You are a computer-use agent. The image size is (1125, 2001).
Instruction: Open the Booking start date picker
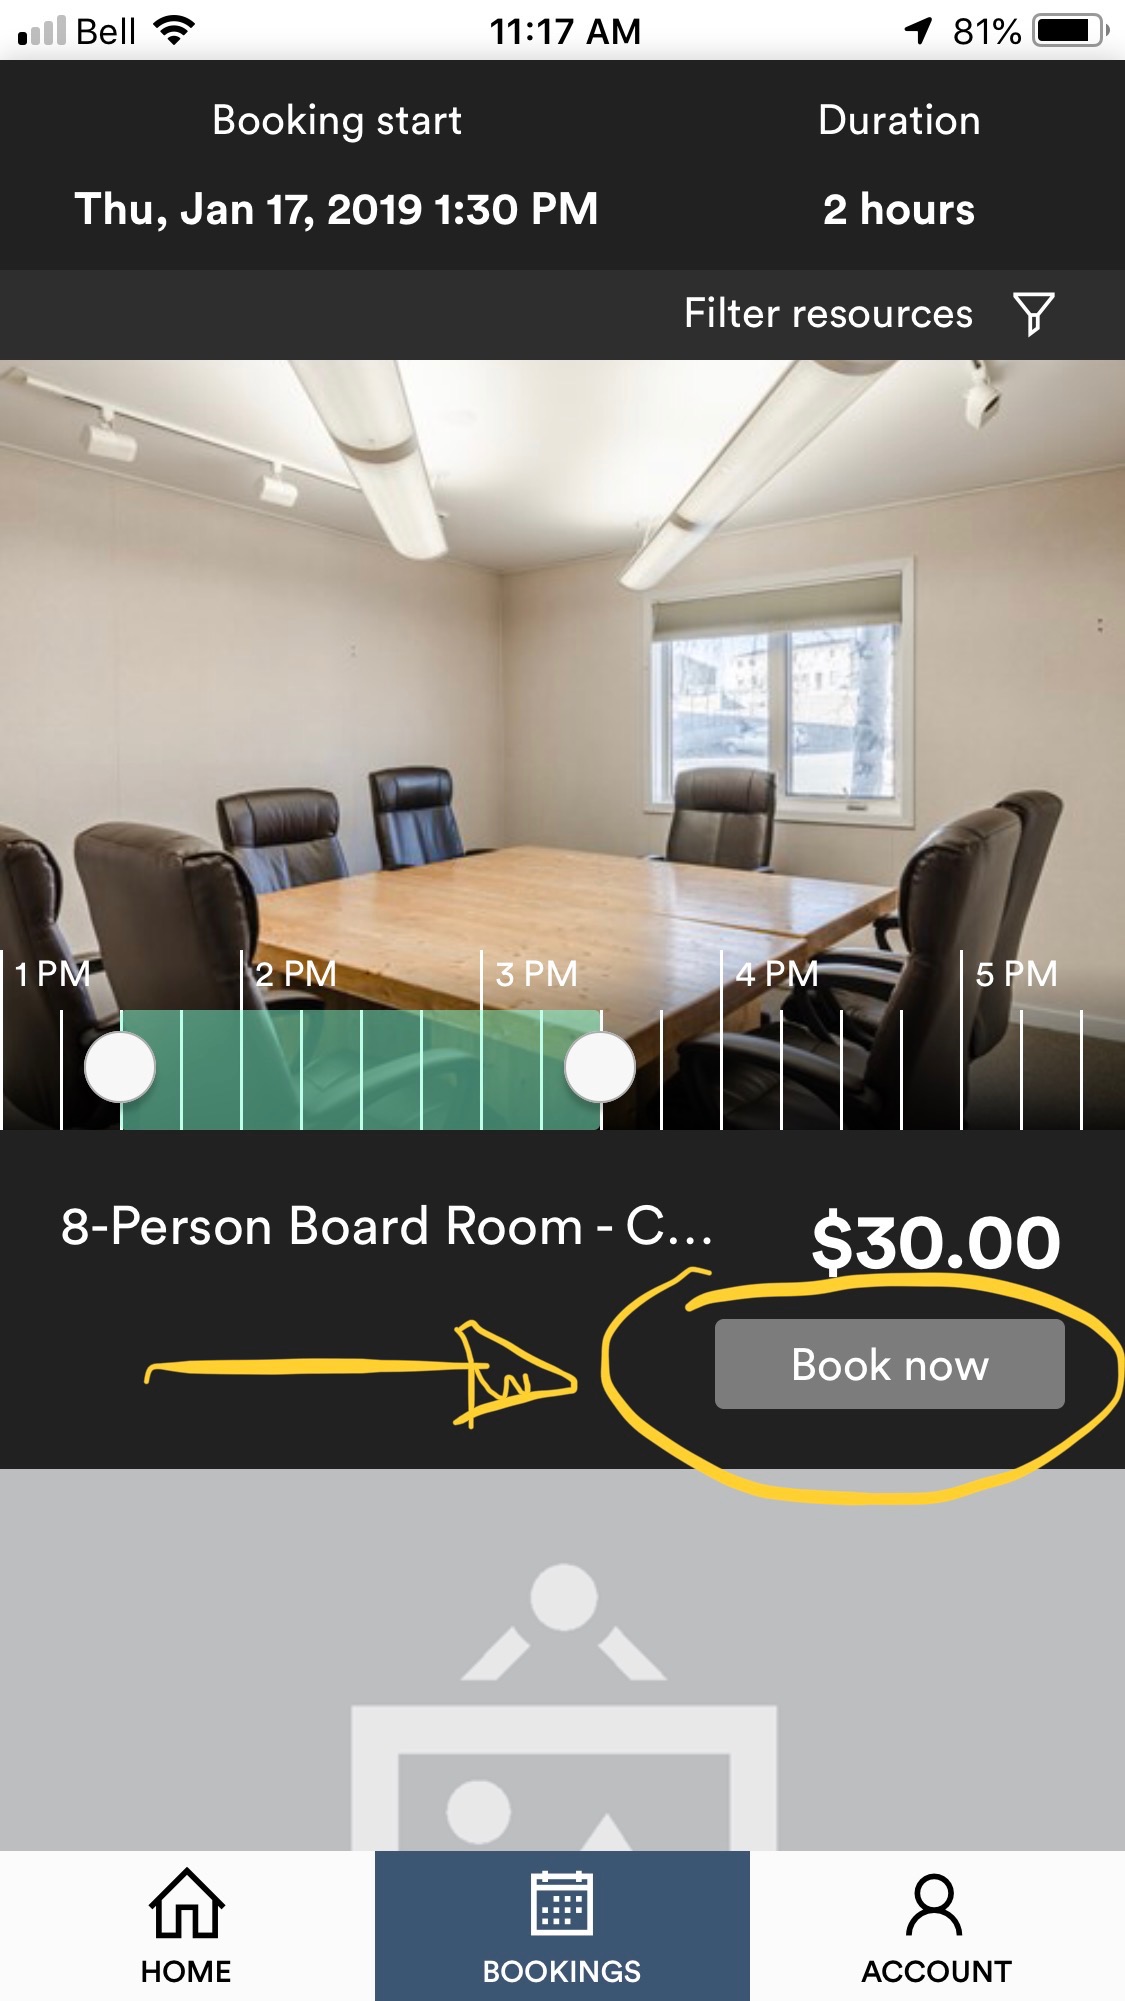(x=337, y=165)
